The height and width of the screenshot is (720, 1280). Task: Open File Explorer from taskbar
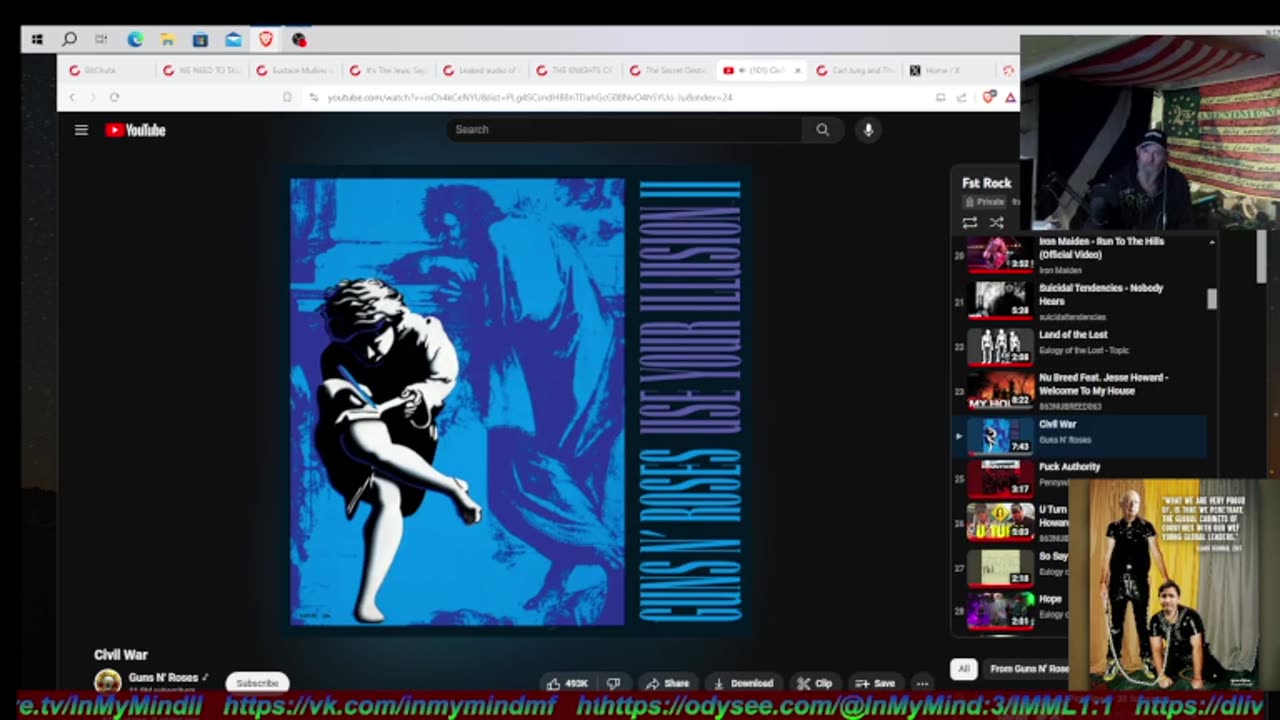[168, 40]
